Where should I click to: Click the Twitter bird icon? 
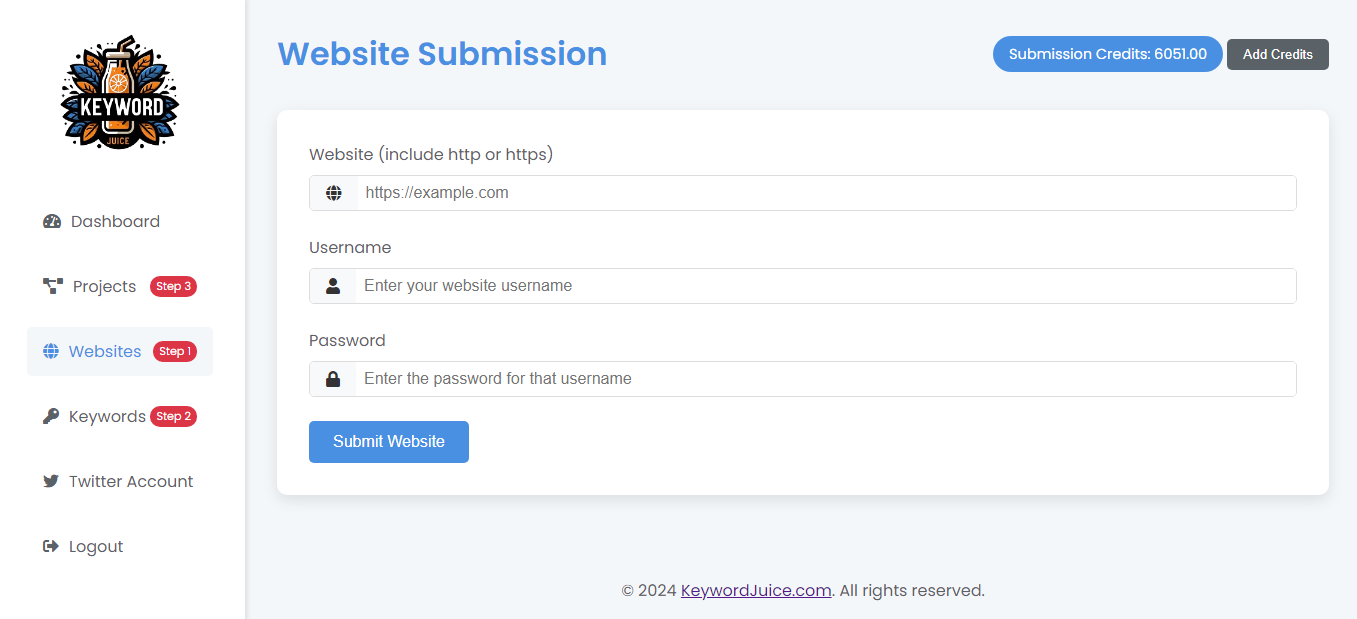[51, 481]
